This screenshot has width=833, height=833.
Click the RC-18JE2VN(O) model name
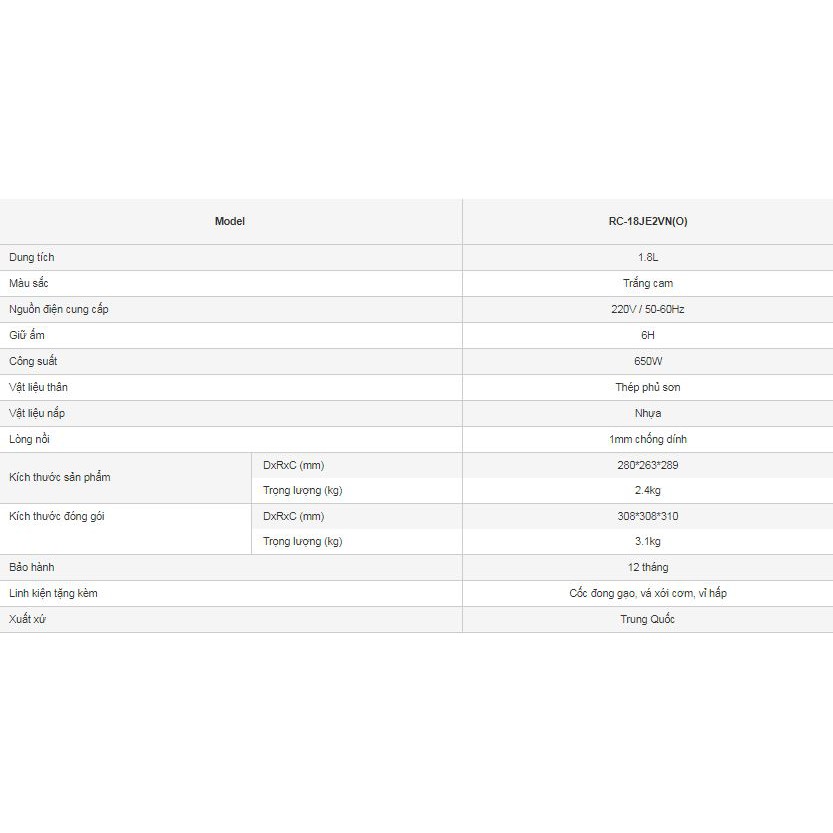pyautogui.click(x=647, y=222)
